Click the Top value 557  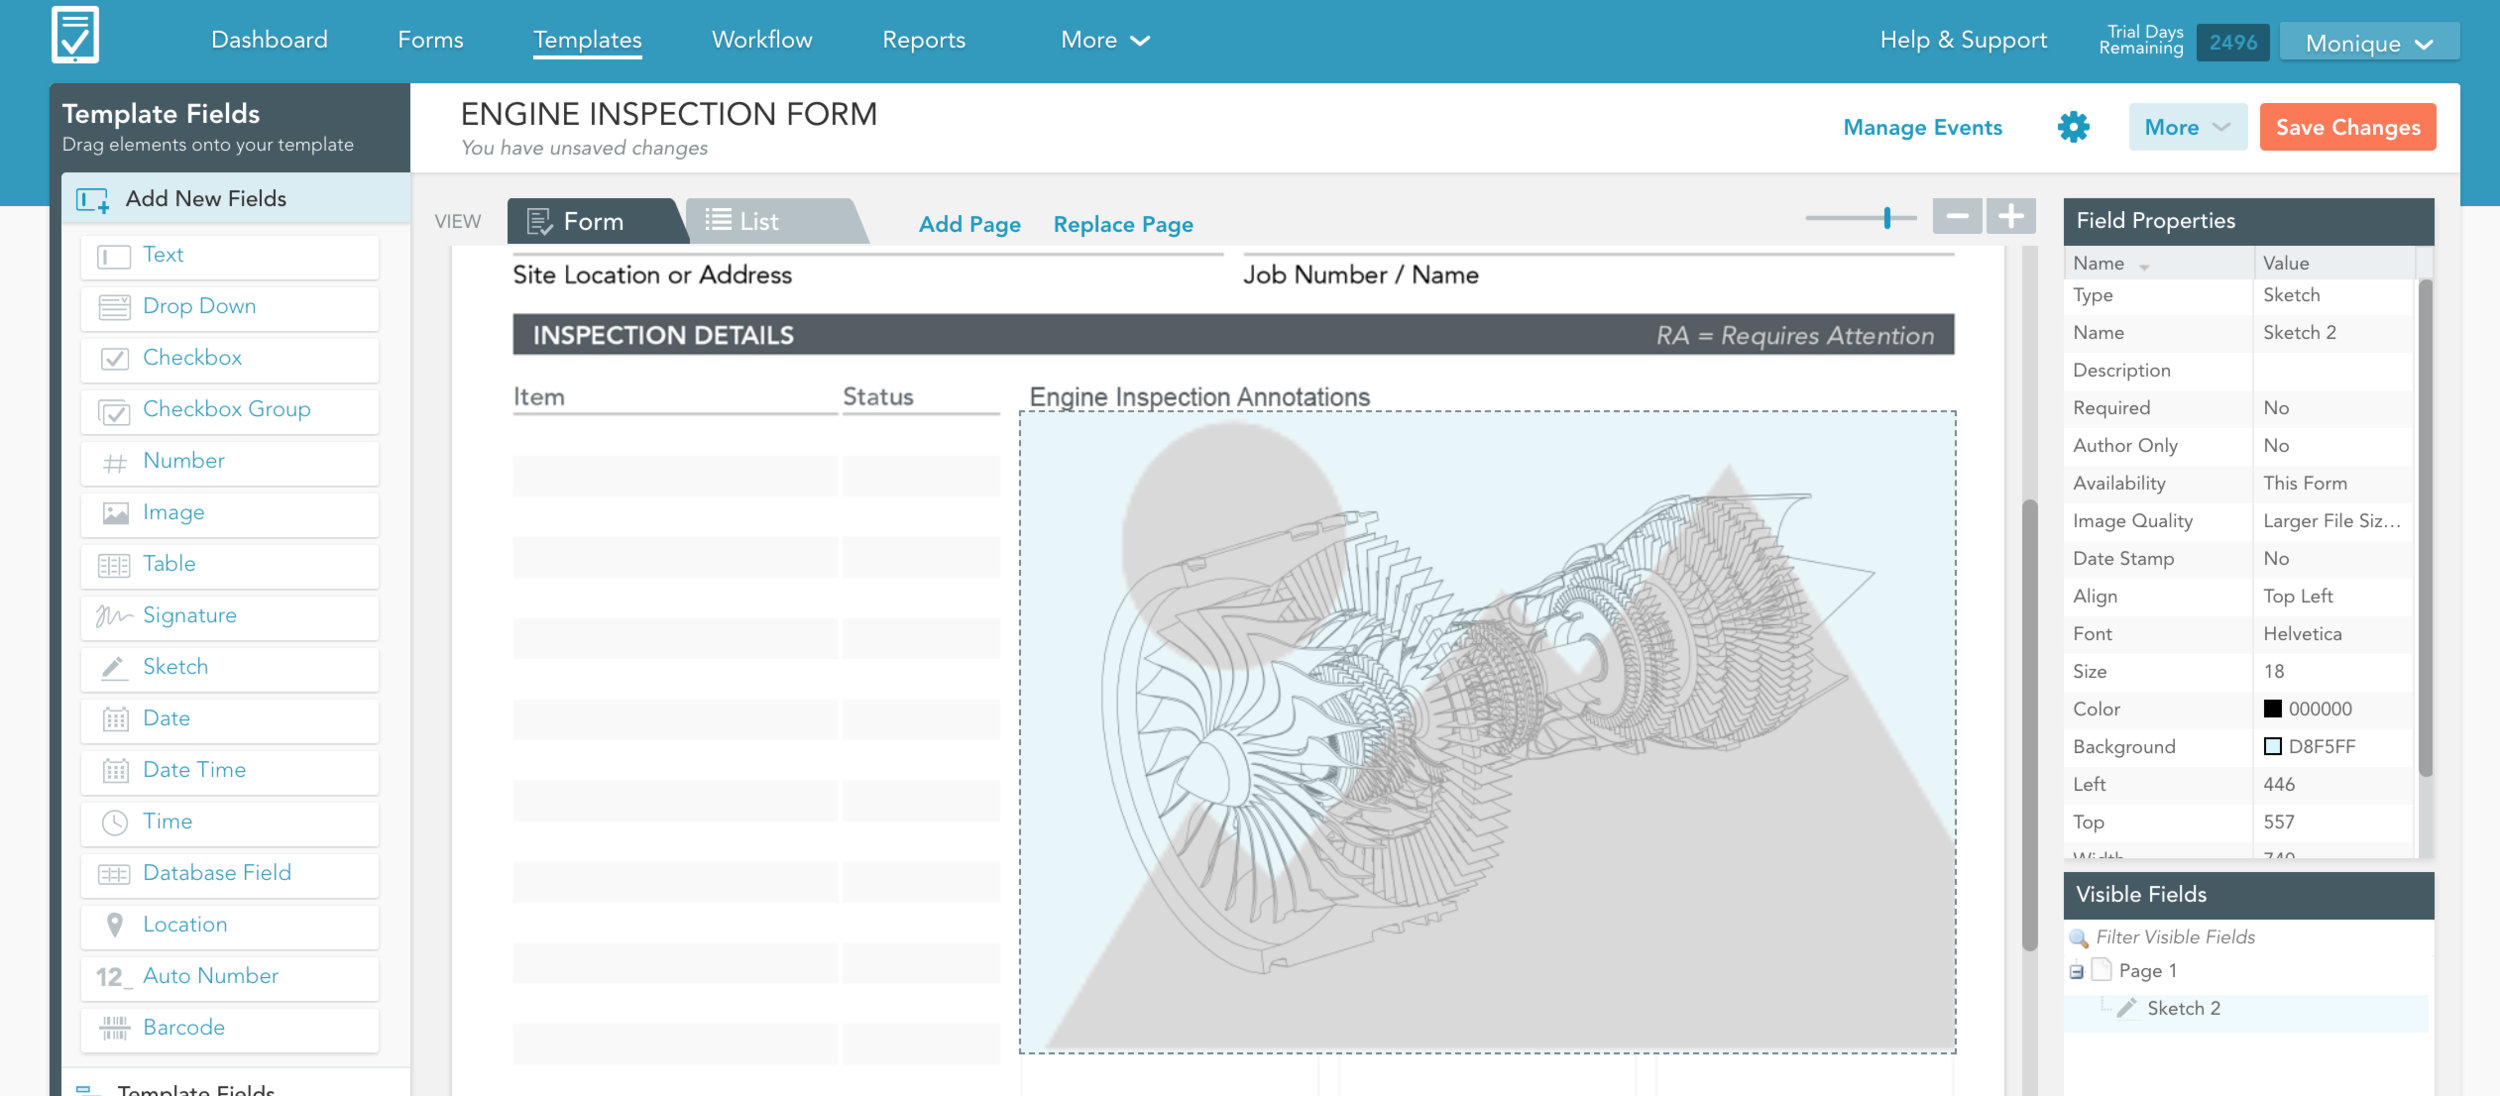tap(2334, 822)
